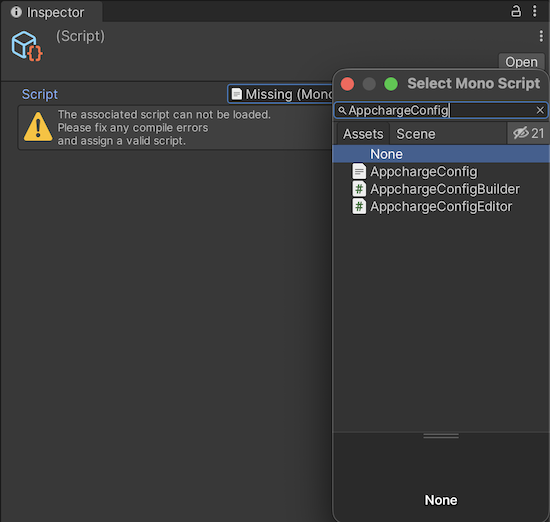Click the Script property label
Screen dimensions: 550x522
[40, 94]
